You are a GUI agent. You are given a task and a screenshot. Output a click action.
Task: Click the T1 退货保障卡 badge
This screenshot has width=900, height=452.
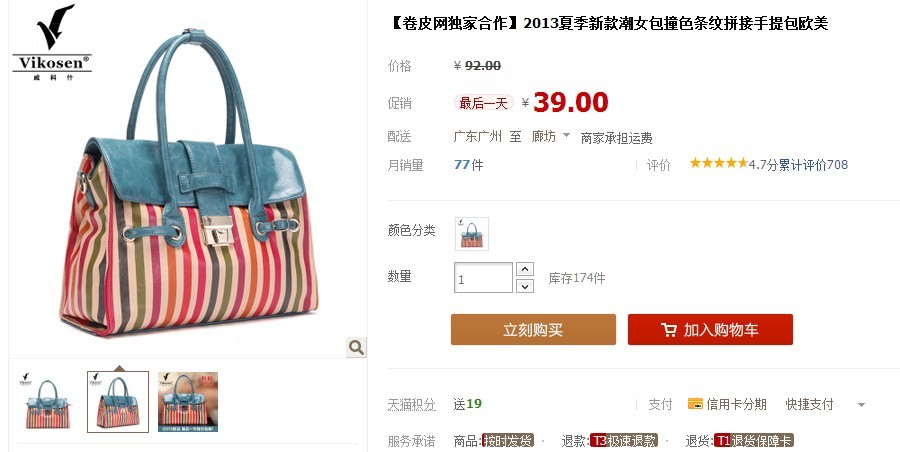click(x=754, y=441)
